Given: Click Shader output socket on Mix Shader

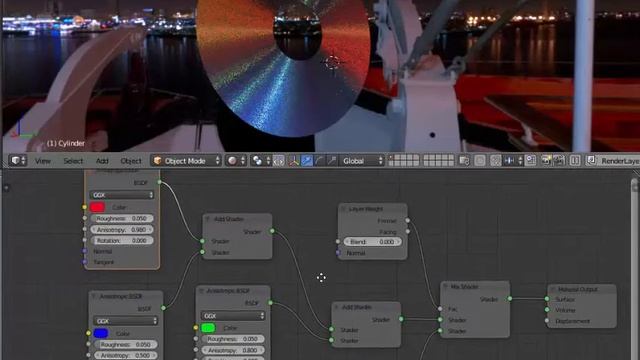Looking at the screenshot, I should (510, 299).
